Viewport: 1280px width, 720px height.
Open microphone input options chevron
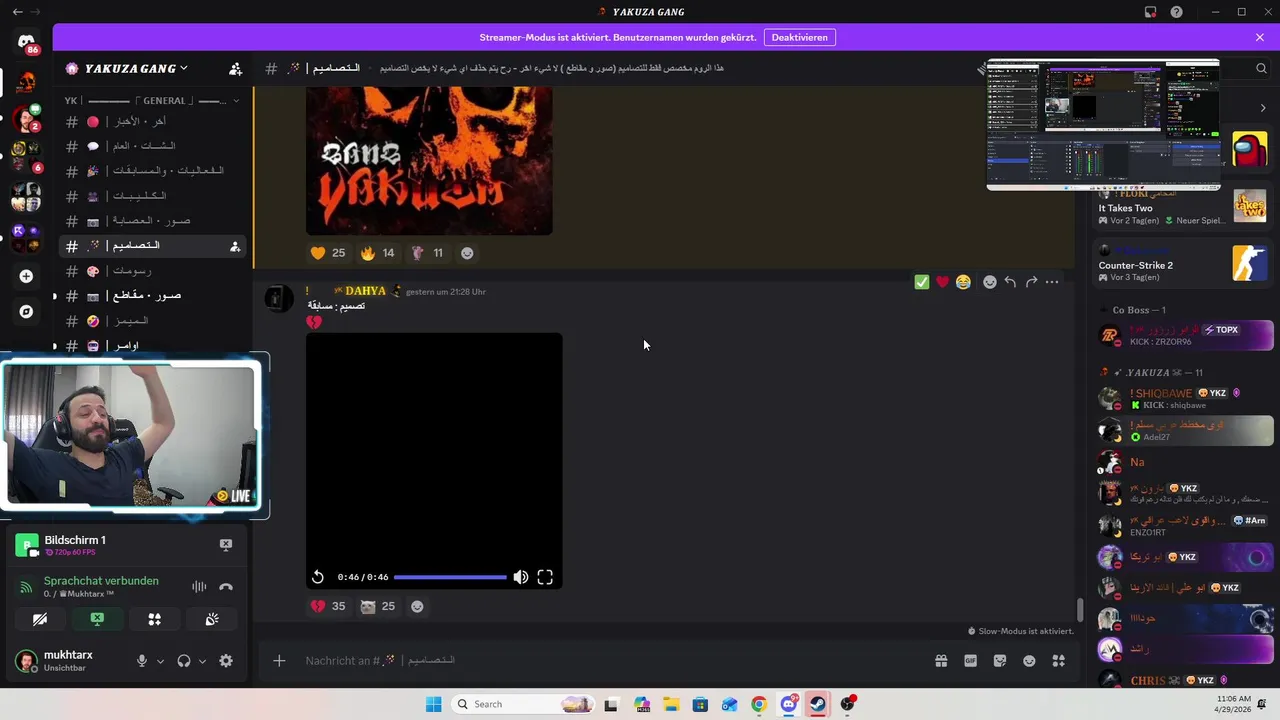coord(160,661)
